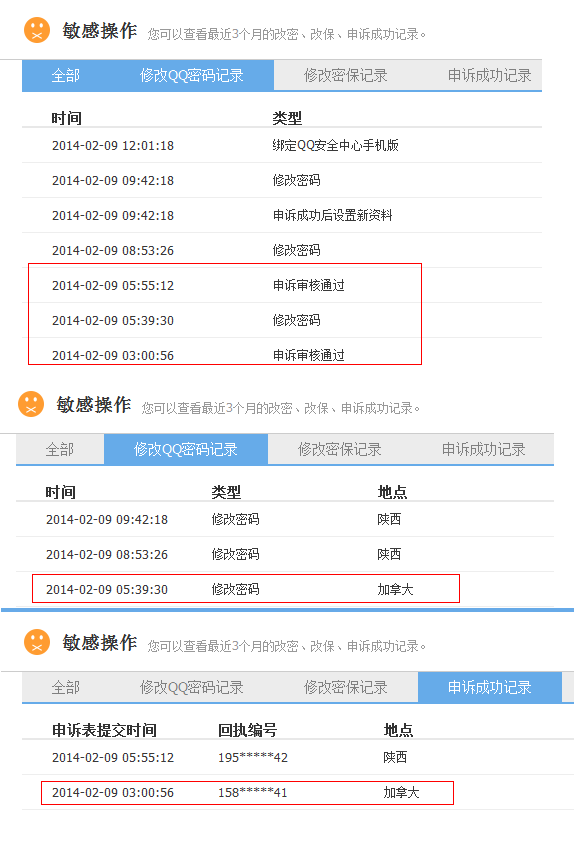
Task: Click receipt number 158*****41 row
Action: coord(247,793)
